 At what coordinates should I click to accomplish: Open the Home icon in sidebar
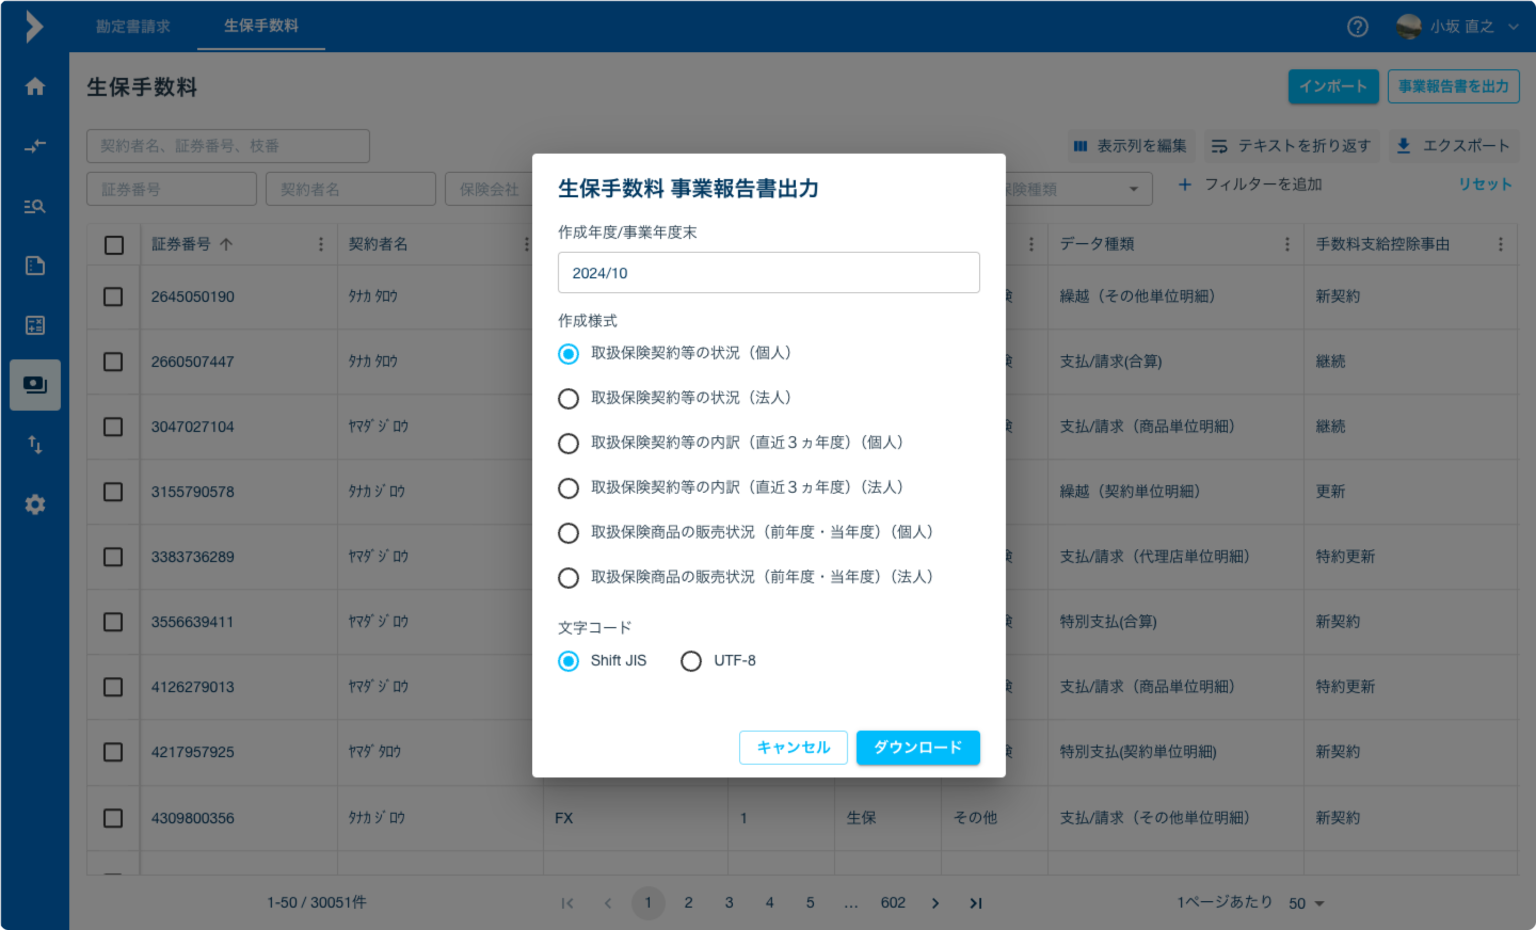[35, 87]
